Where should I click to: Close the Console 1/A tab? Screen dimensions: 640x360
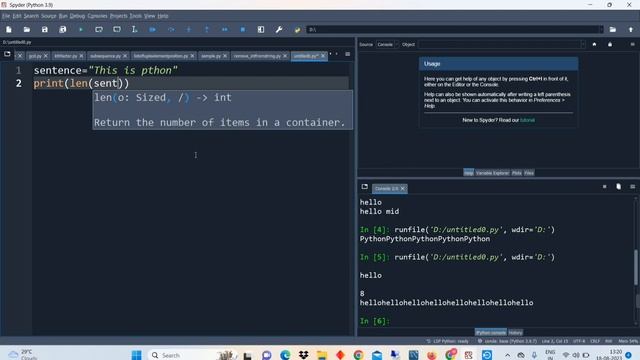[402, 189]
